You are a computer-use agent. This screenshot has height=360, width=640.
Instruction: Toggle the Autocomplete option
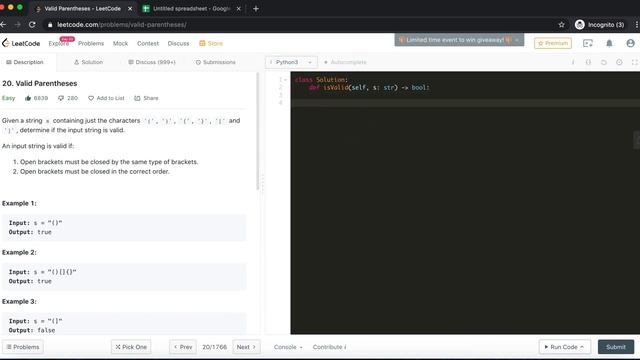[345, 62]
